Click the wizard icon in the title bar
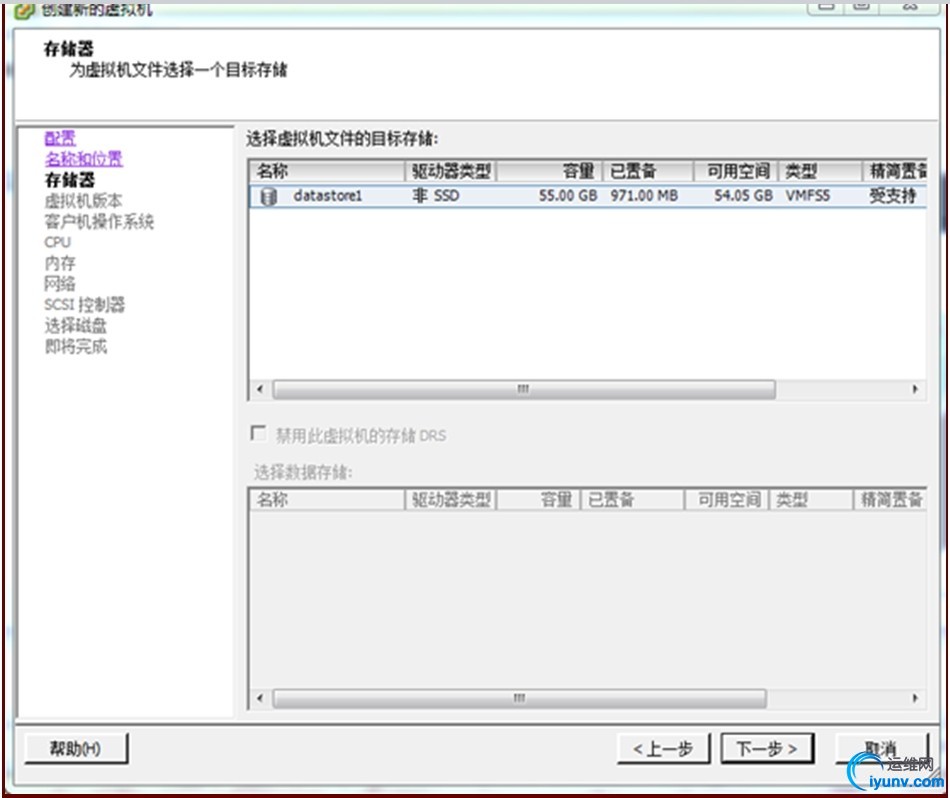The image size is (950, 798). point(24,10)
